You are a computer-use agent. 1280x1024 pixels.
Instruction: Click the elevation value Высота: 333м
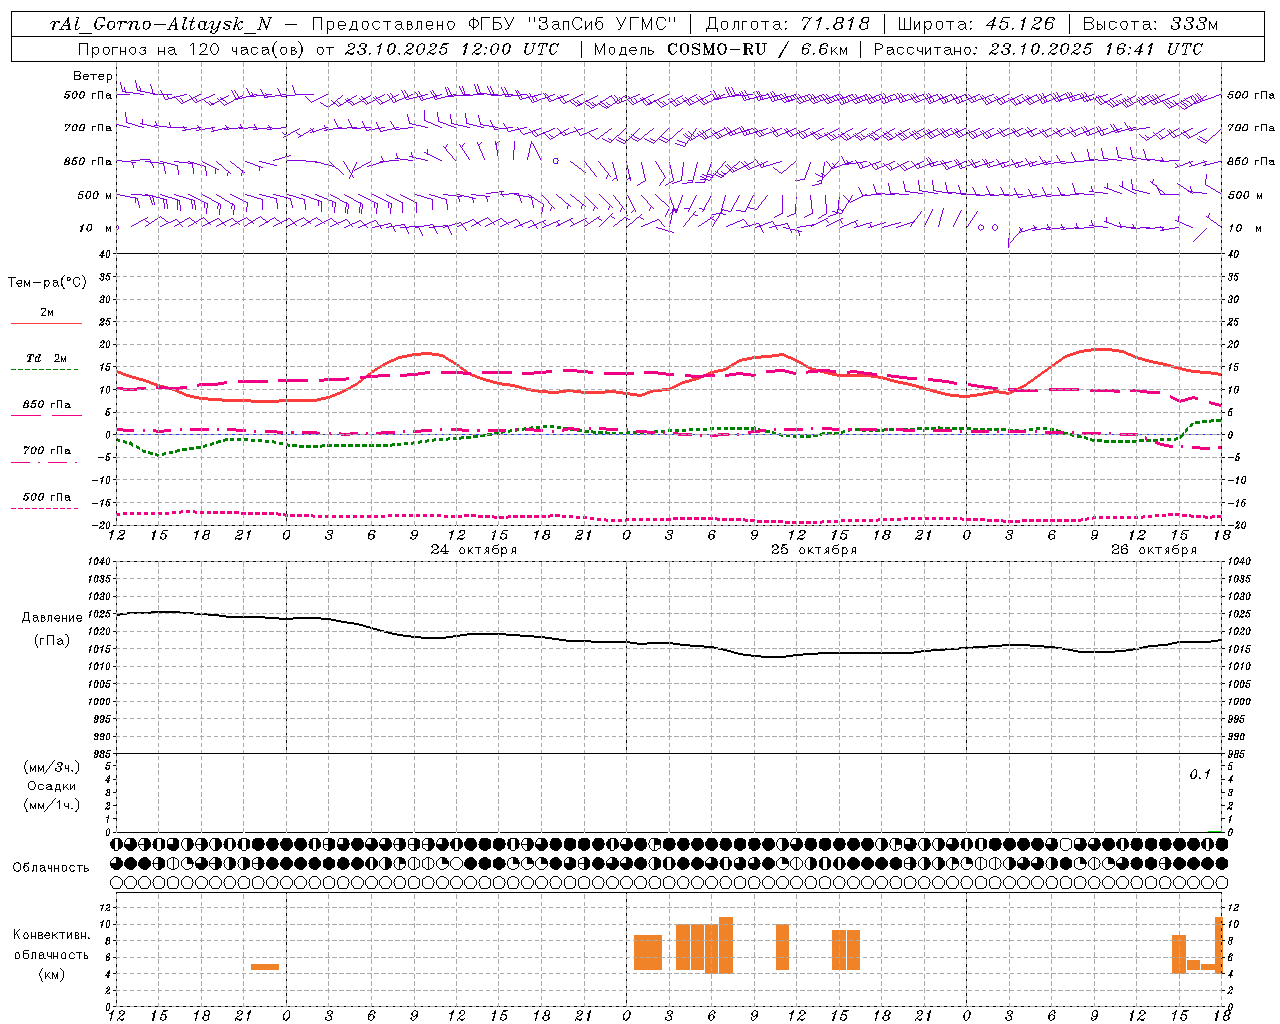1150,24
